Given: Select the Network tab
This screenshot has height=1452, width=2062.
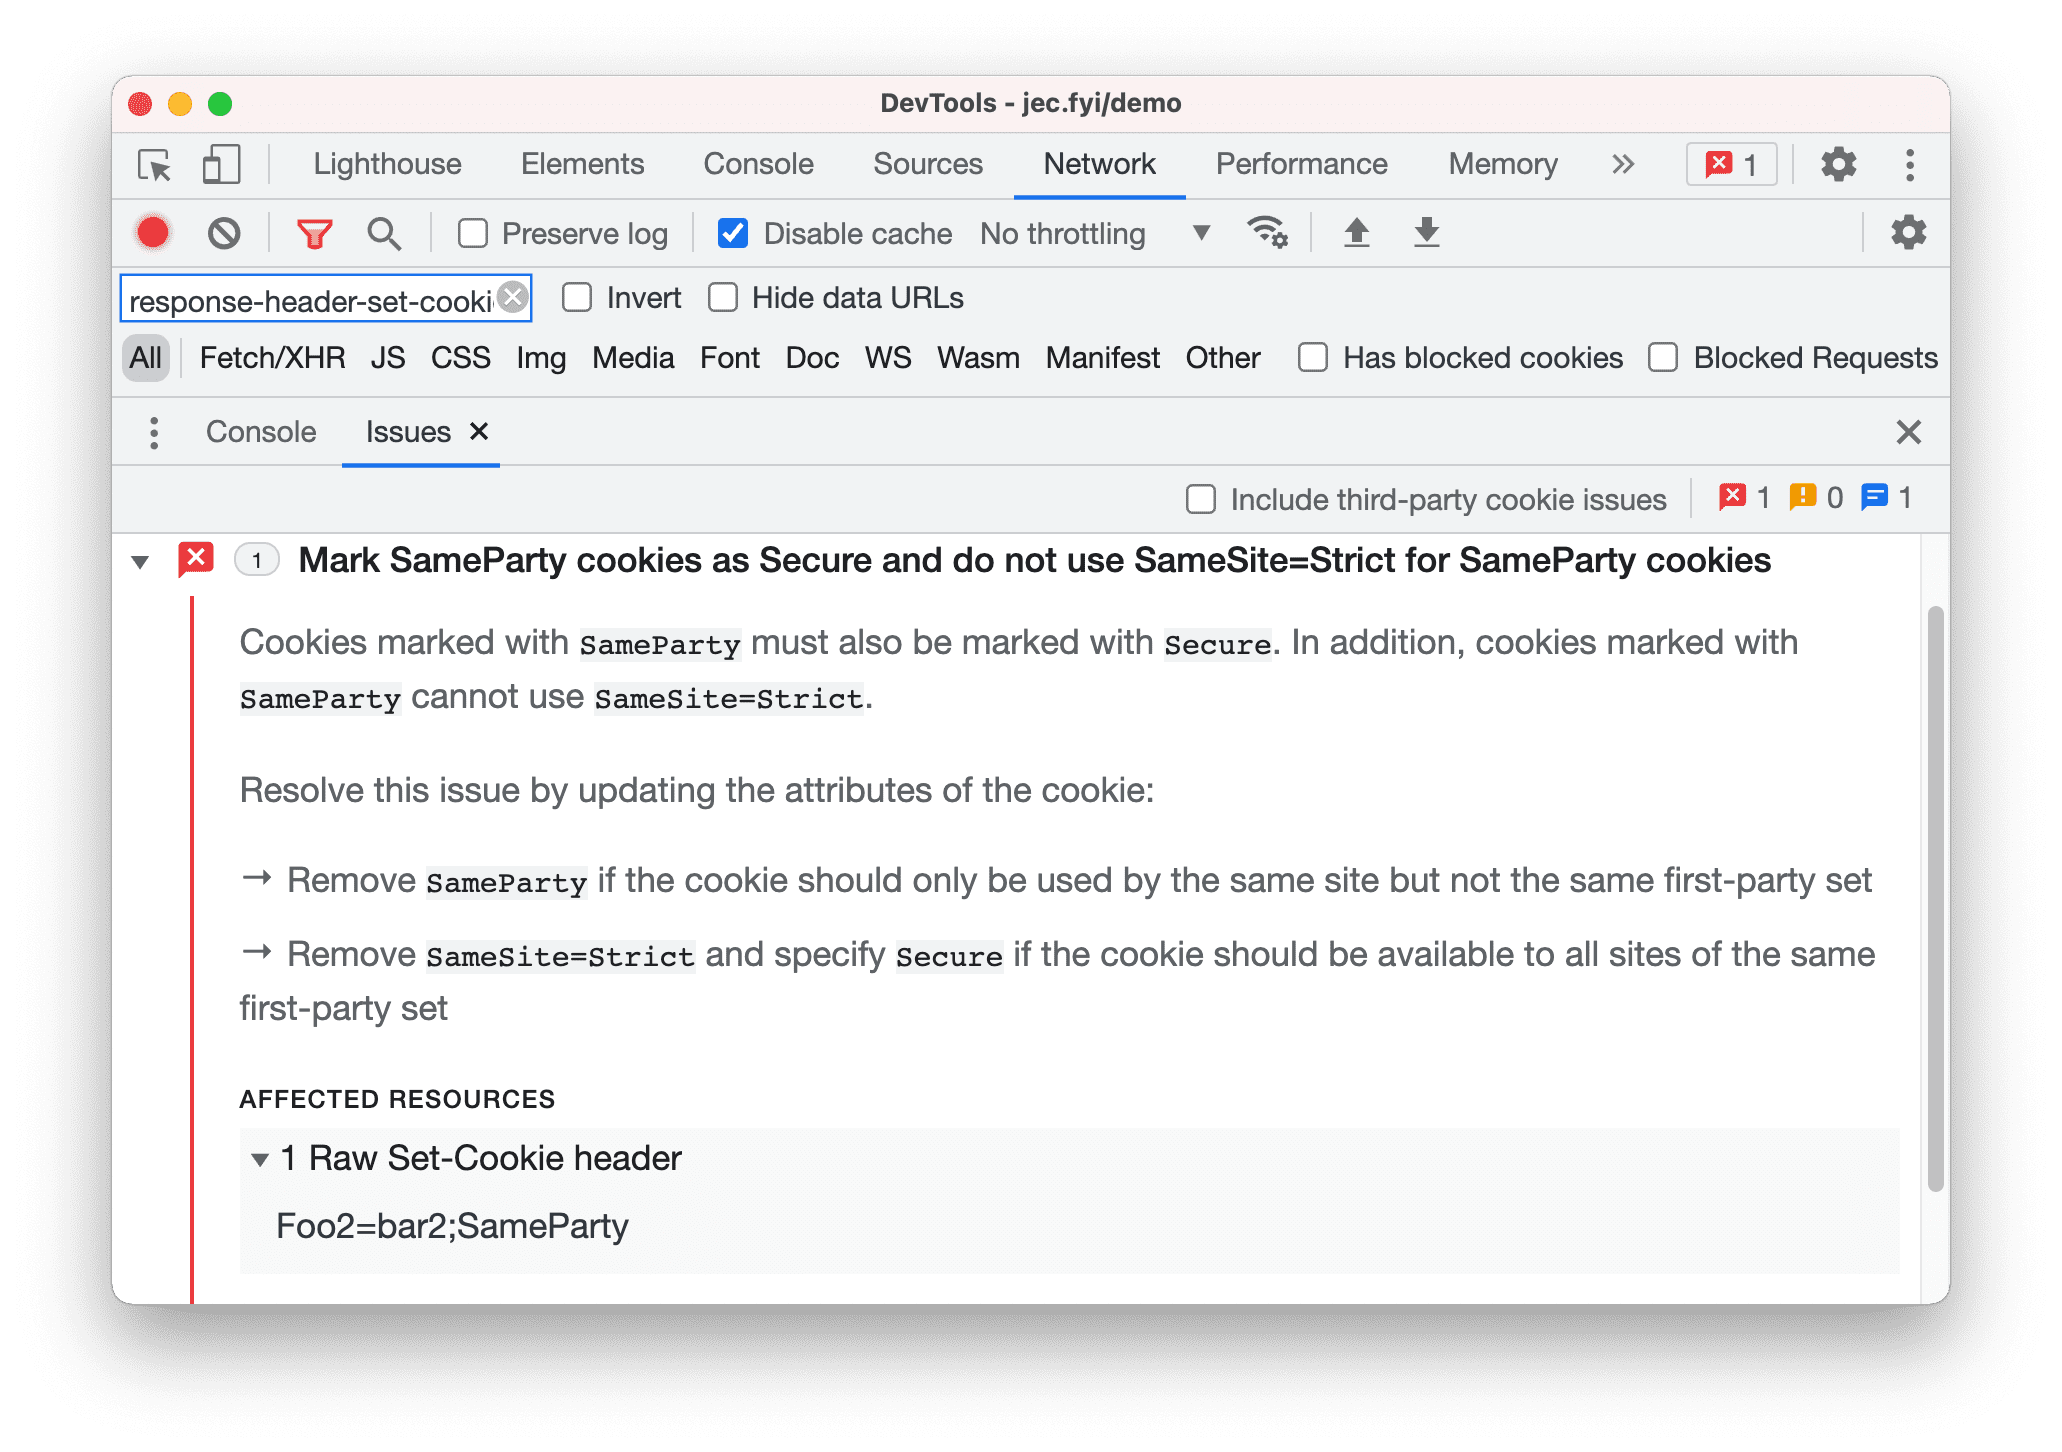Looking at the screenshot, I should tap(1099, 163).
